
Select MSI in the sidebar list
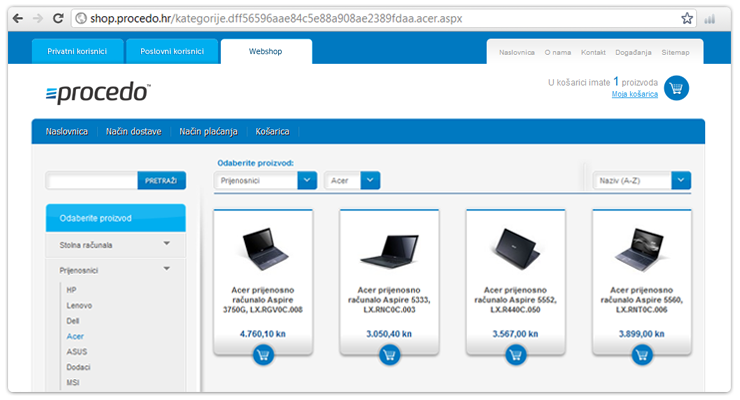tap(73, 383)
